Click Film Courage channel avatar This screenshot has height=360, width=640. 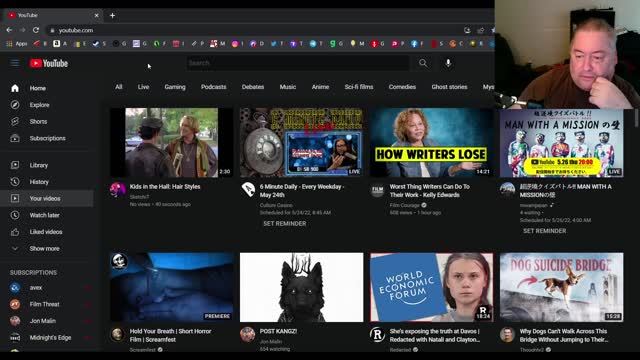[x=378, y=190]
